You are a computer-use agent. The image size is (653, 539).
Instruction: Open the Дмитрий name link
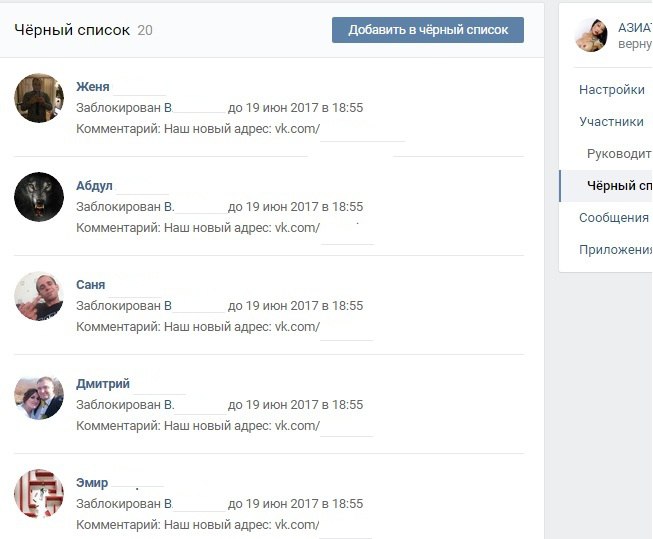coord(103,384)
